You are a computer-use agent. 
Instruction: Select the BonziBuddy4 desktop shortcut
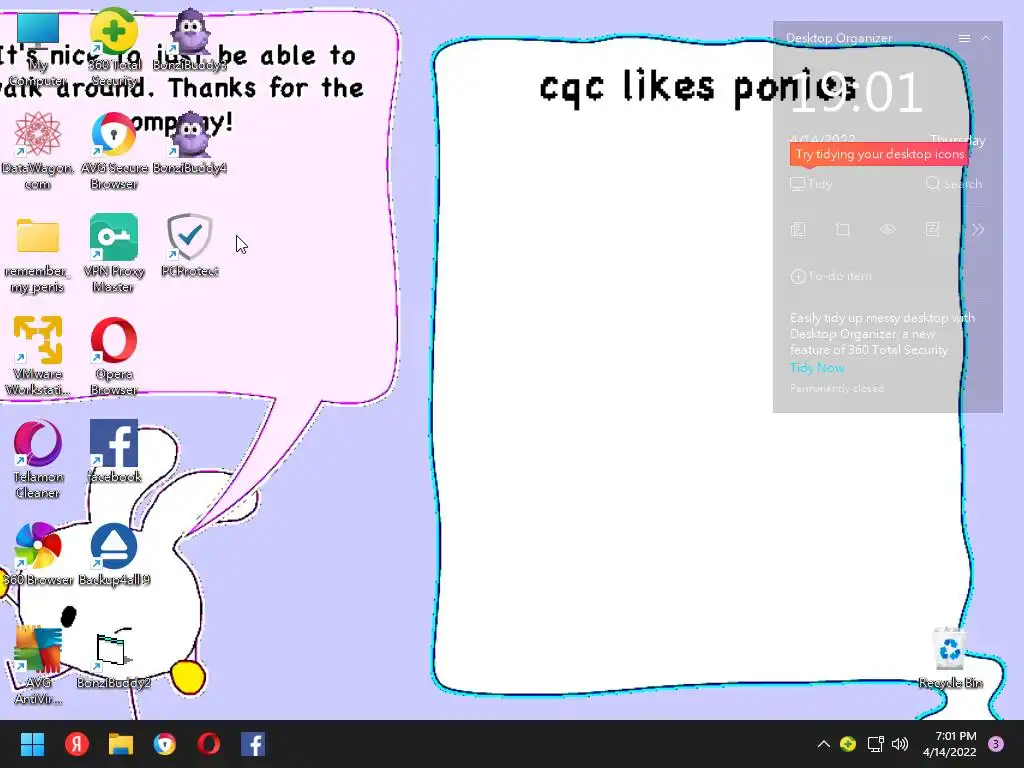(x=189, y=144)
